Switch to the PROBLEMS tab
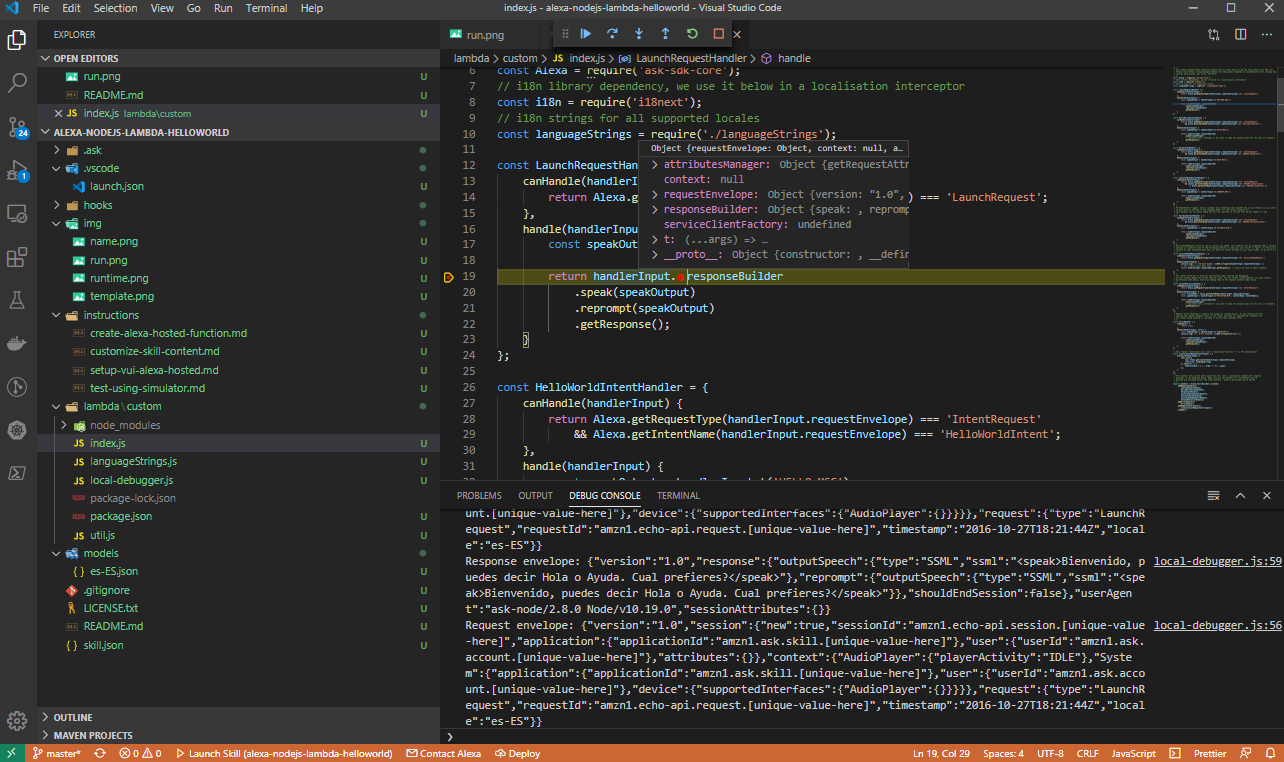The width and height of the screenshot is (1284, 762). click(479, 495)
